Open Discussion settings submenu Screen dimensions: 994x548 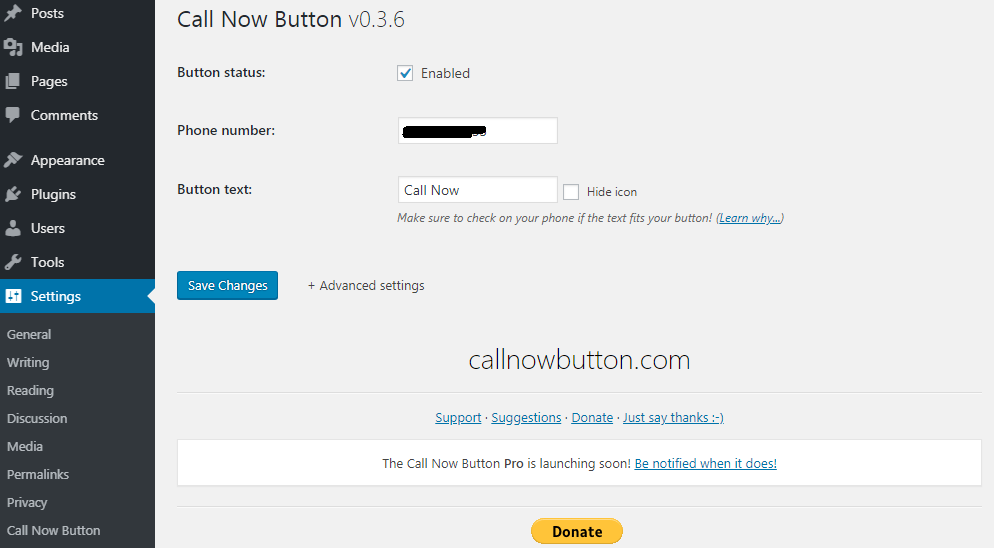tap(37, 418)
